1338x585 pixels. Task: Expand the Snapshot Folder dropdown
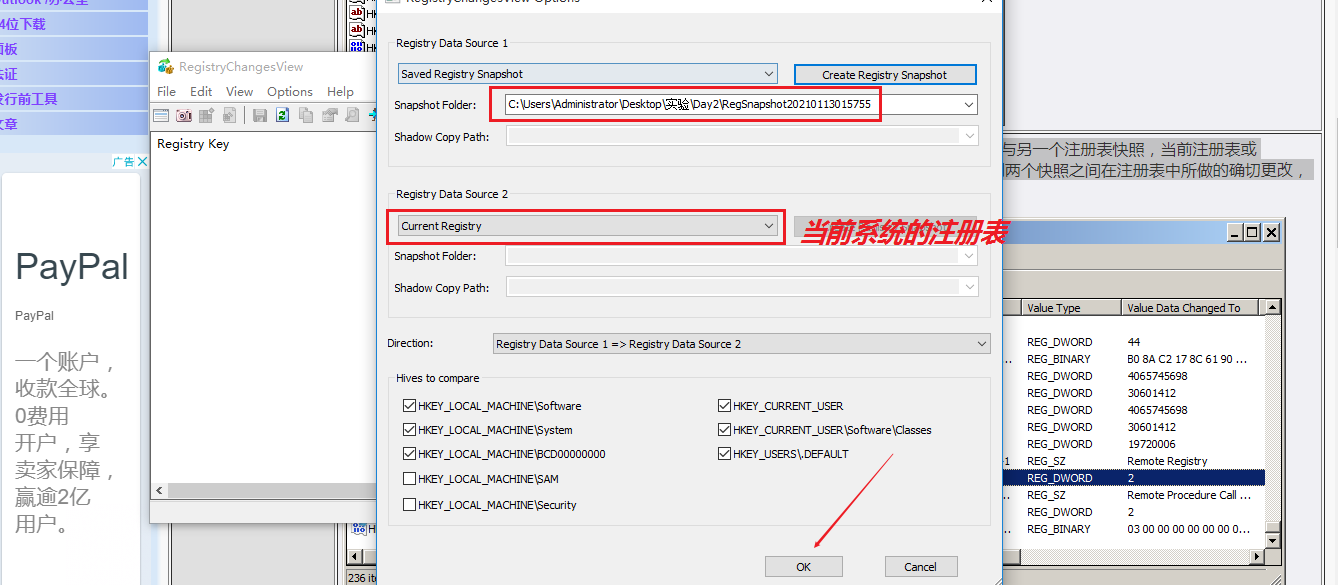tap(966, 104)
